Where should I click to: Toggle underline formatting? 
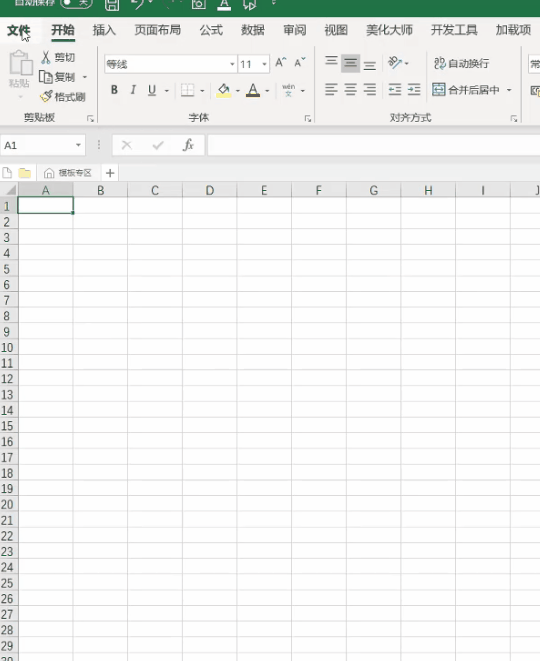(x=152, y=90)
